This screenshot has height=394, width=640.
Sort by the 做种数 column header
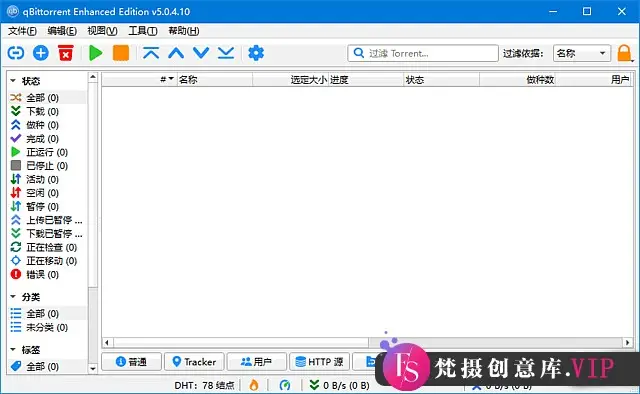pos(518,80)
